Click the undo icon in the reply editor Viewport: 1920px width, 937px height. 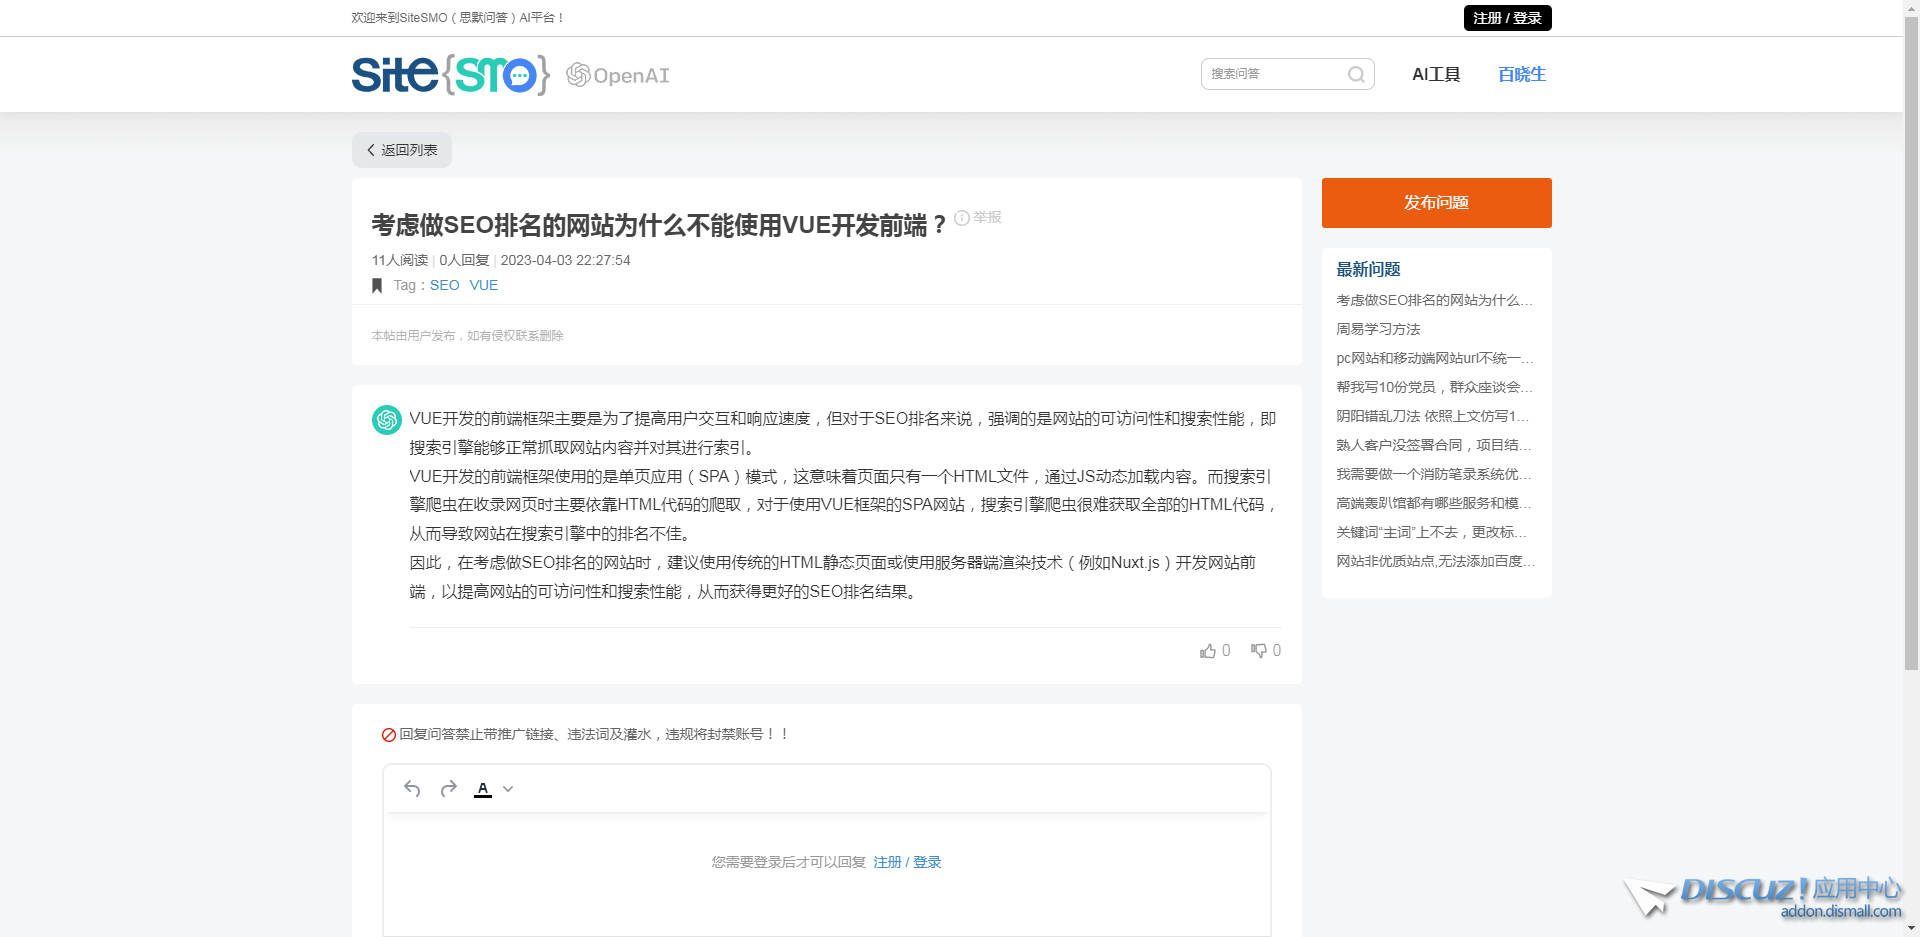411,788
